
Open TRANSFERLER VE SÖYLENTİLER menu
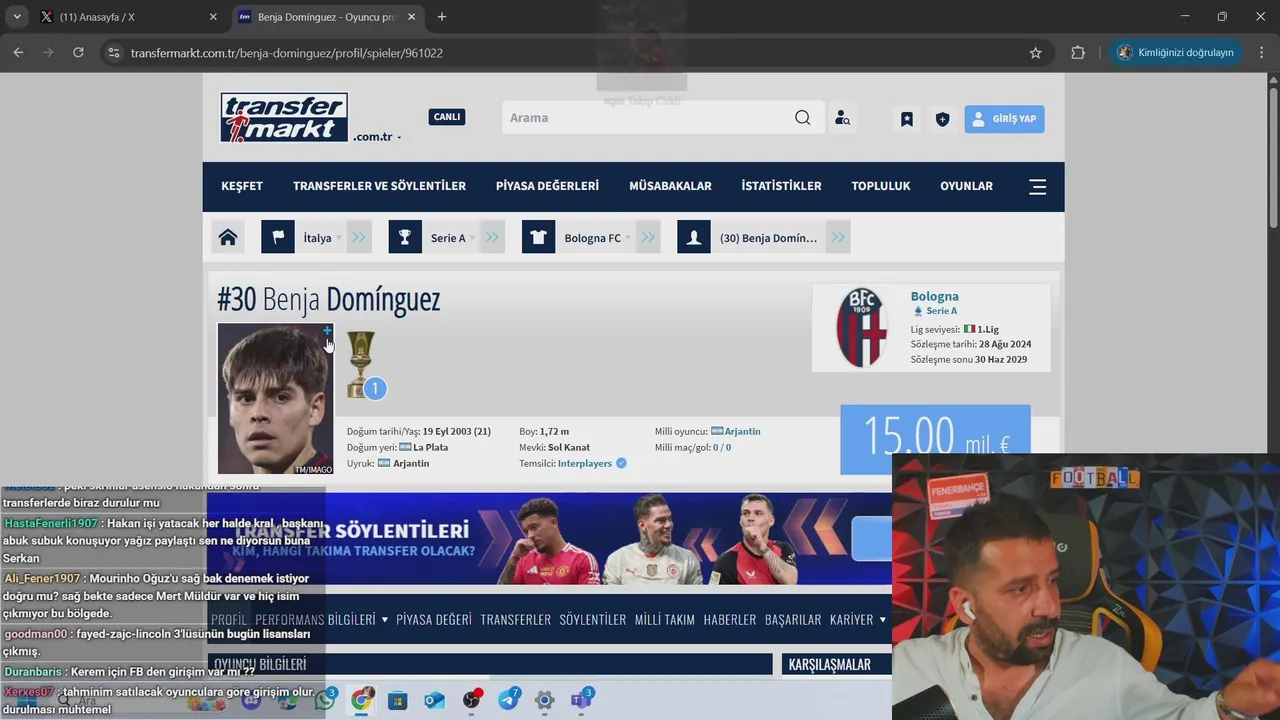[379, 186]
